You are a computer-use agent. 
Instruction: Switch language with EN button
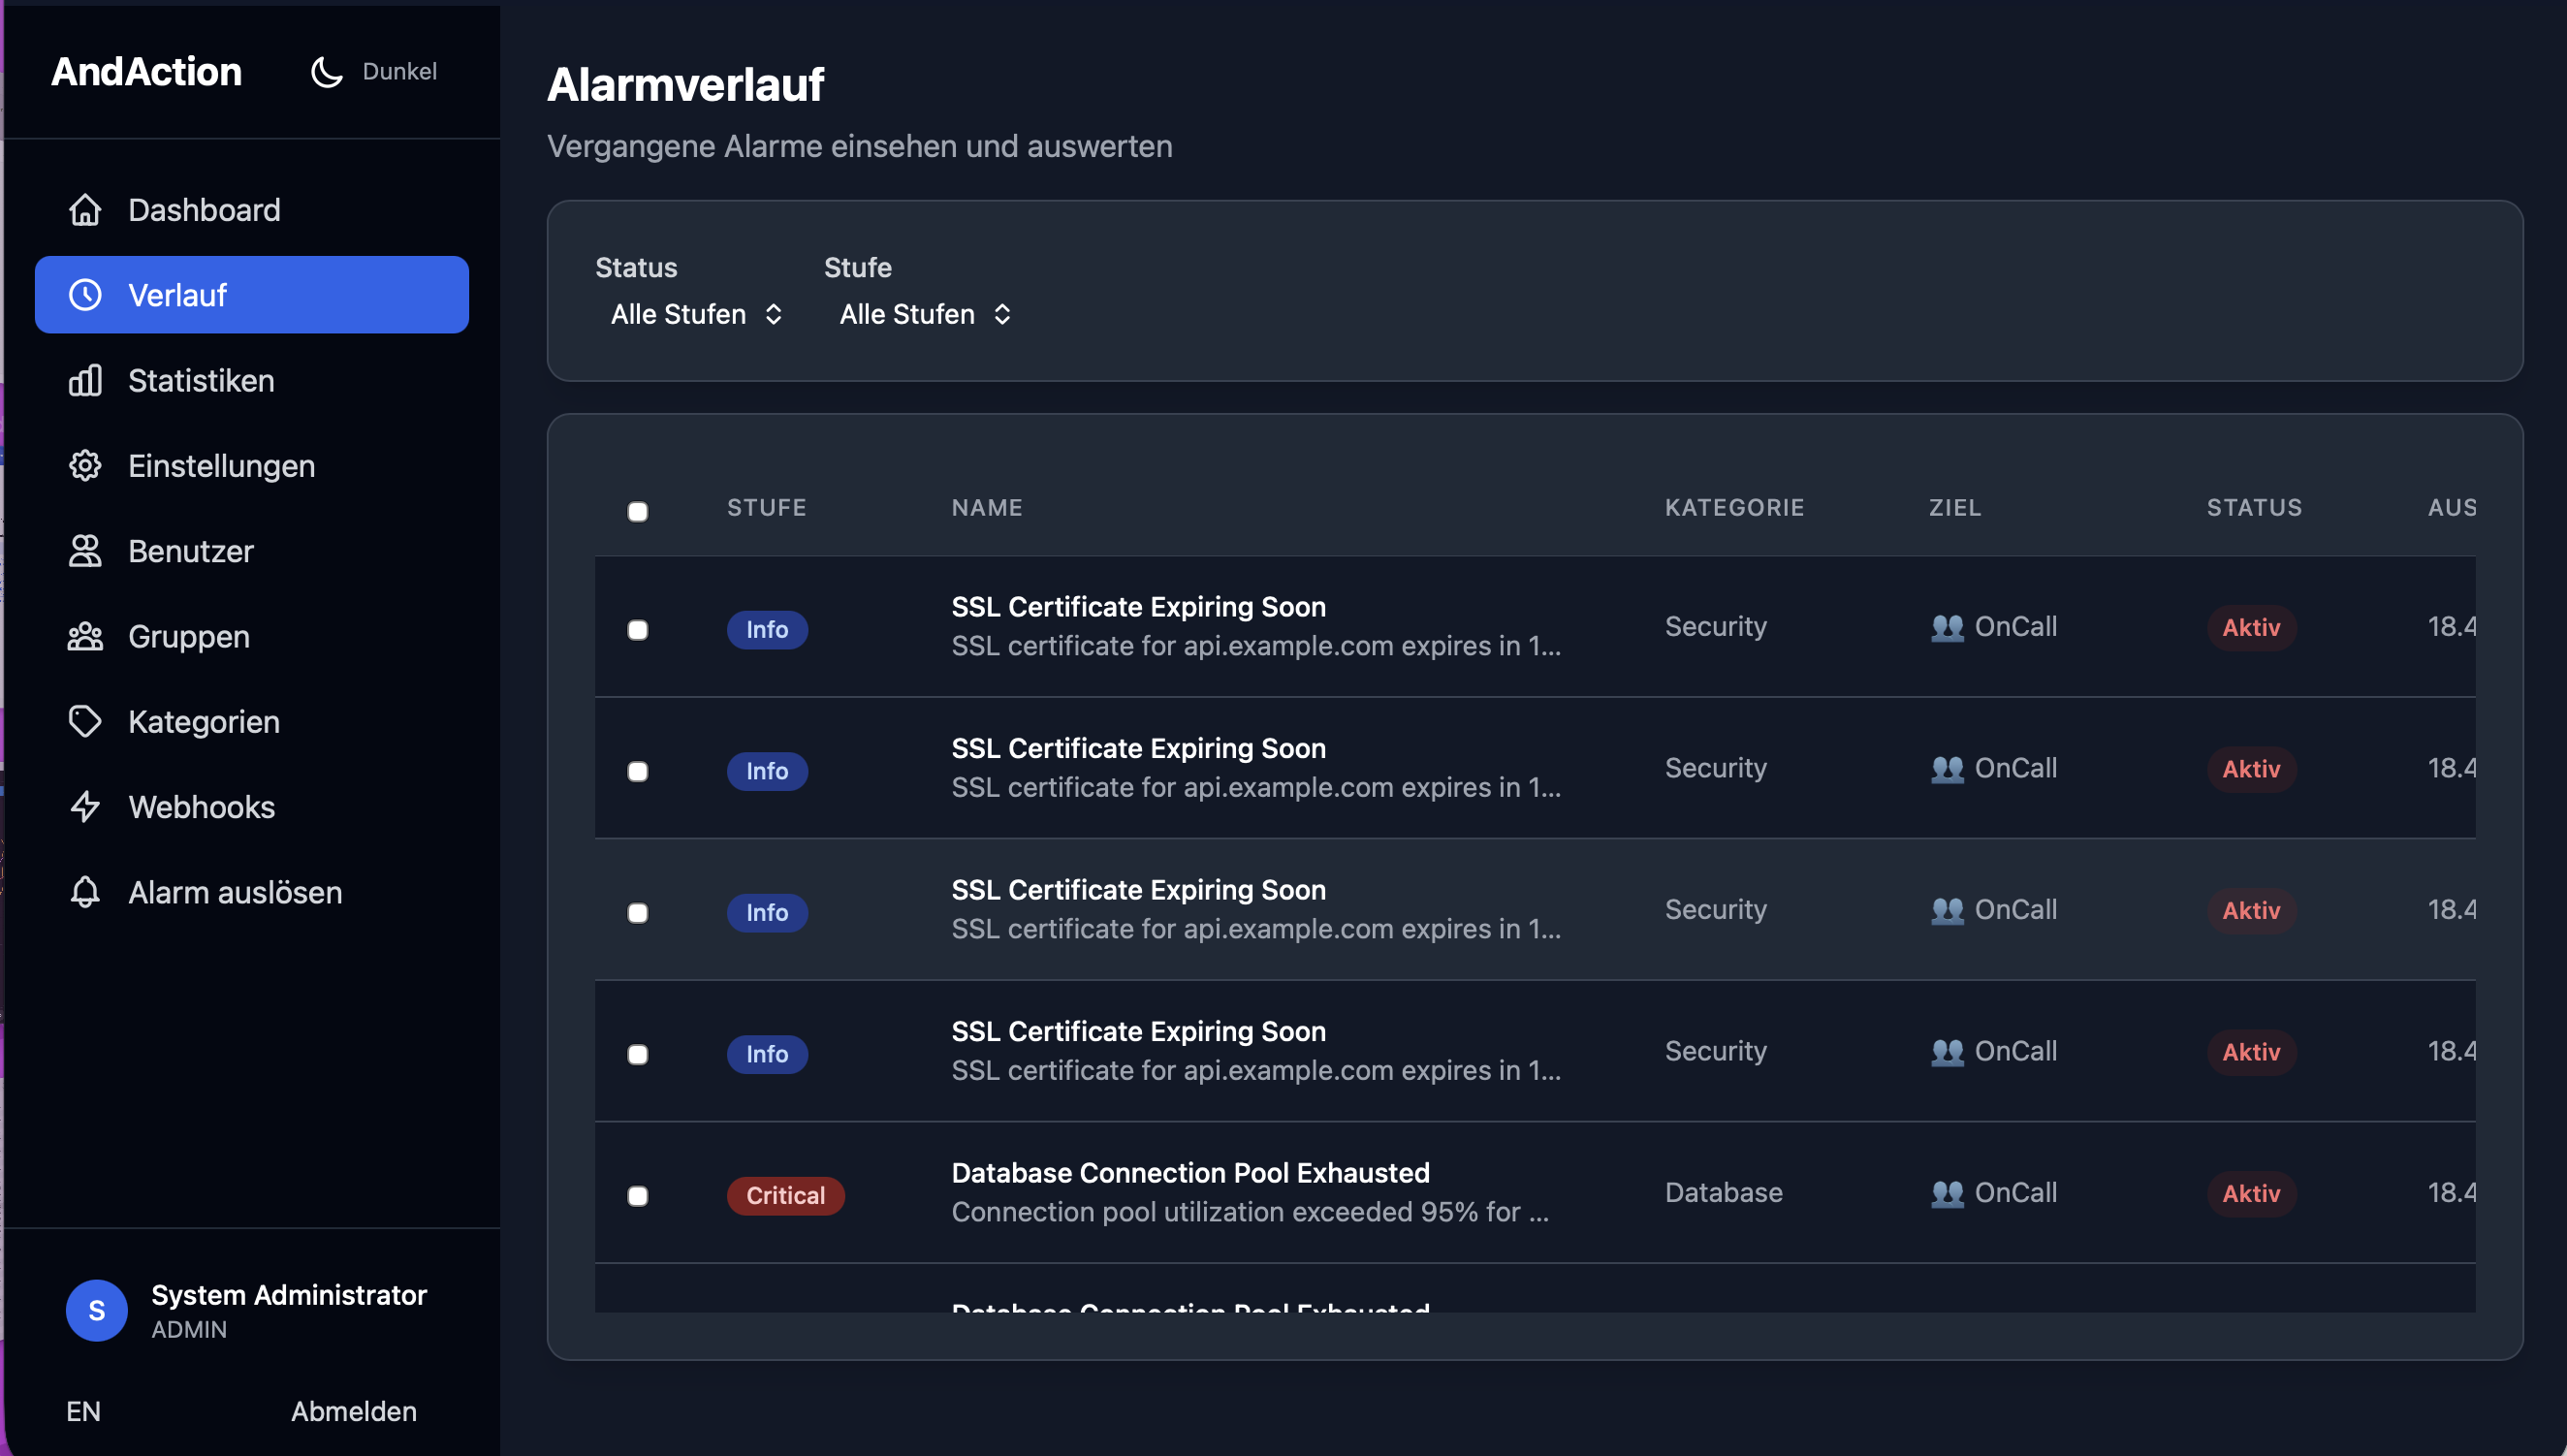click(x=83, y=1411)
